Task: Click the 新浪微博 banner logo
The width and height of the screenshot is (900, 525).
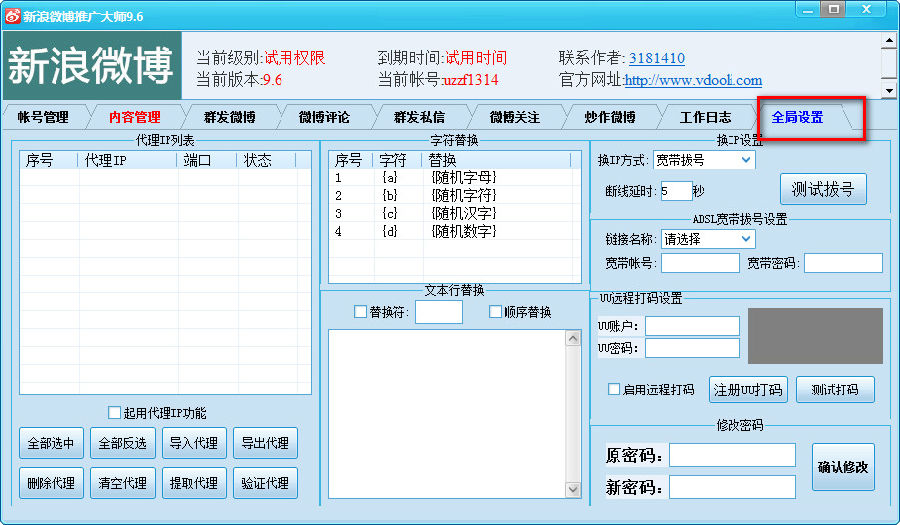Action: click(x=92, y=65)
